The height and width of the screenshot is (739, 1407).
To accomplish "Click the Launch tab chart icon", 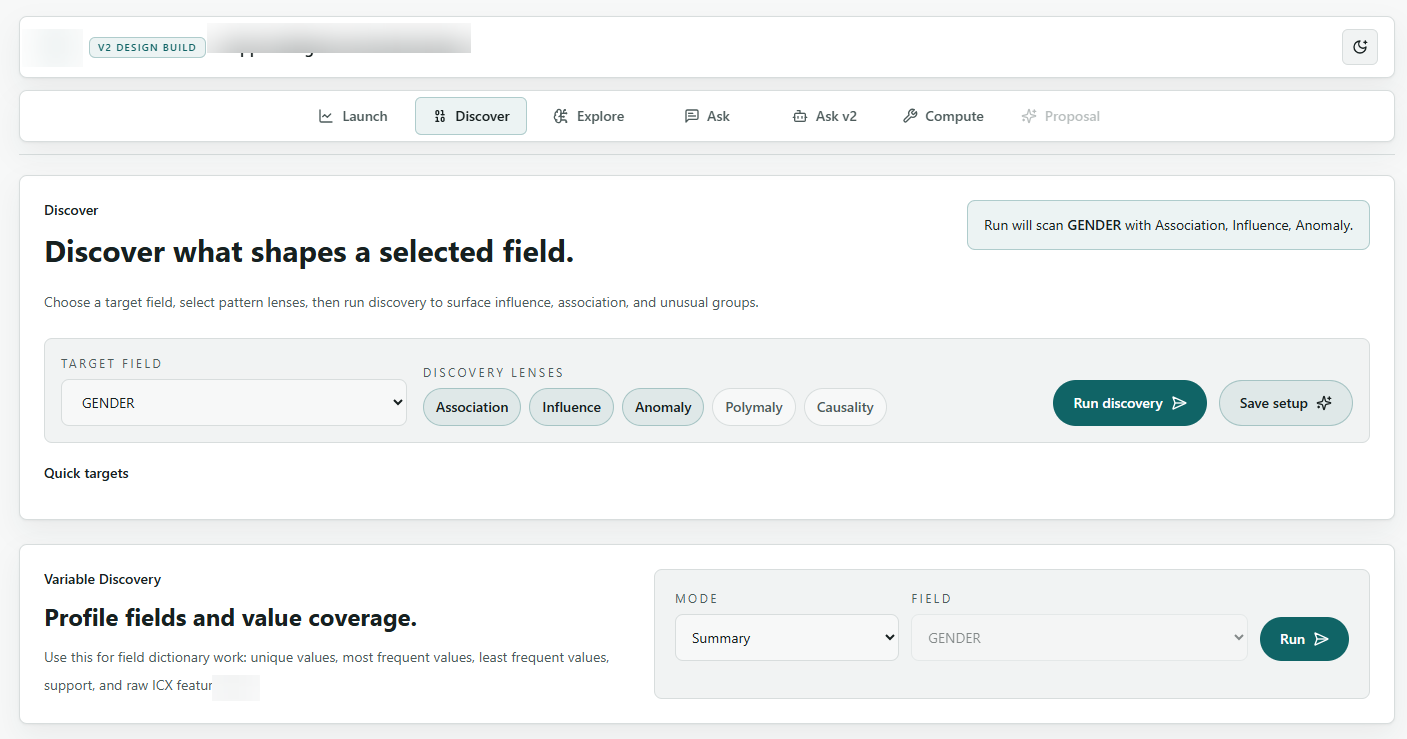I will (326, 116).
